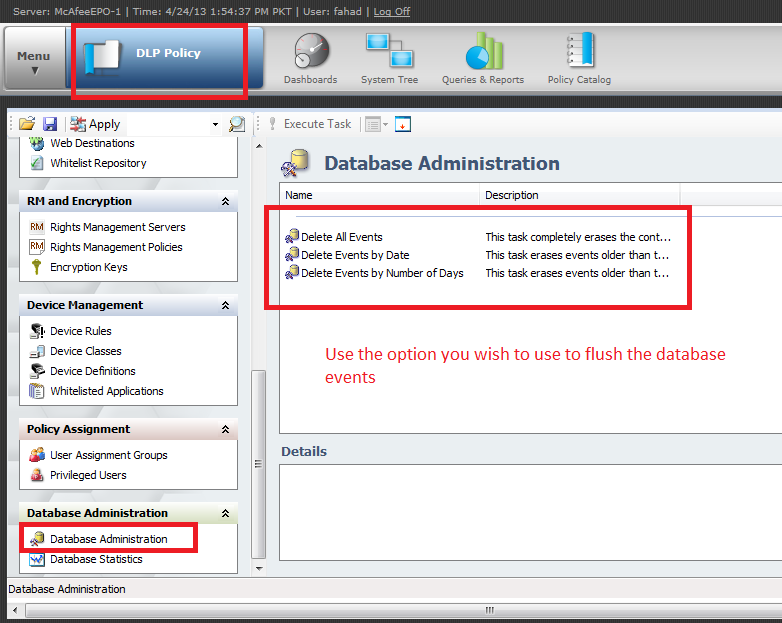Click the DLP Policy flag icon
The image size is (782, 623).
point(102,58)
